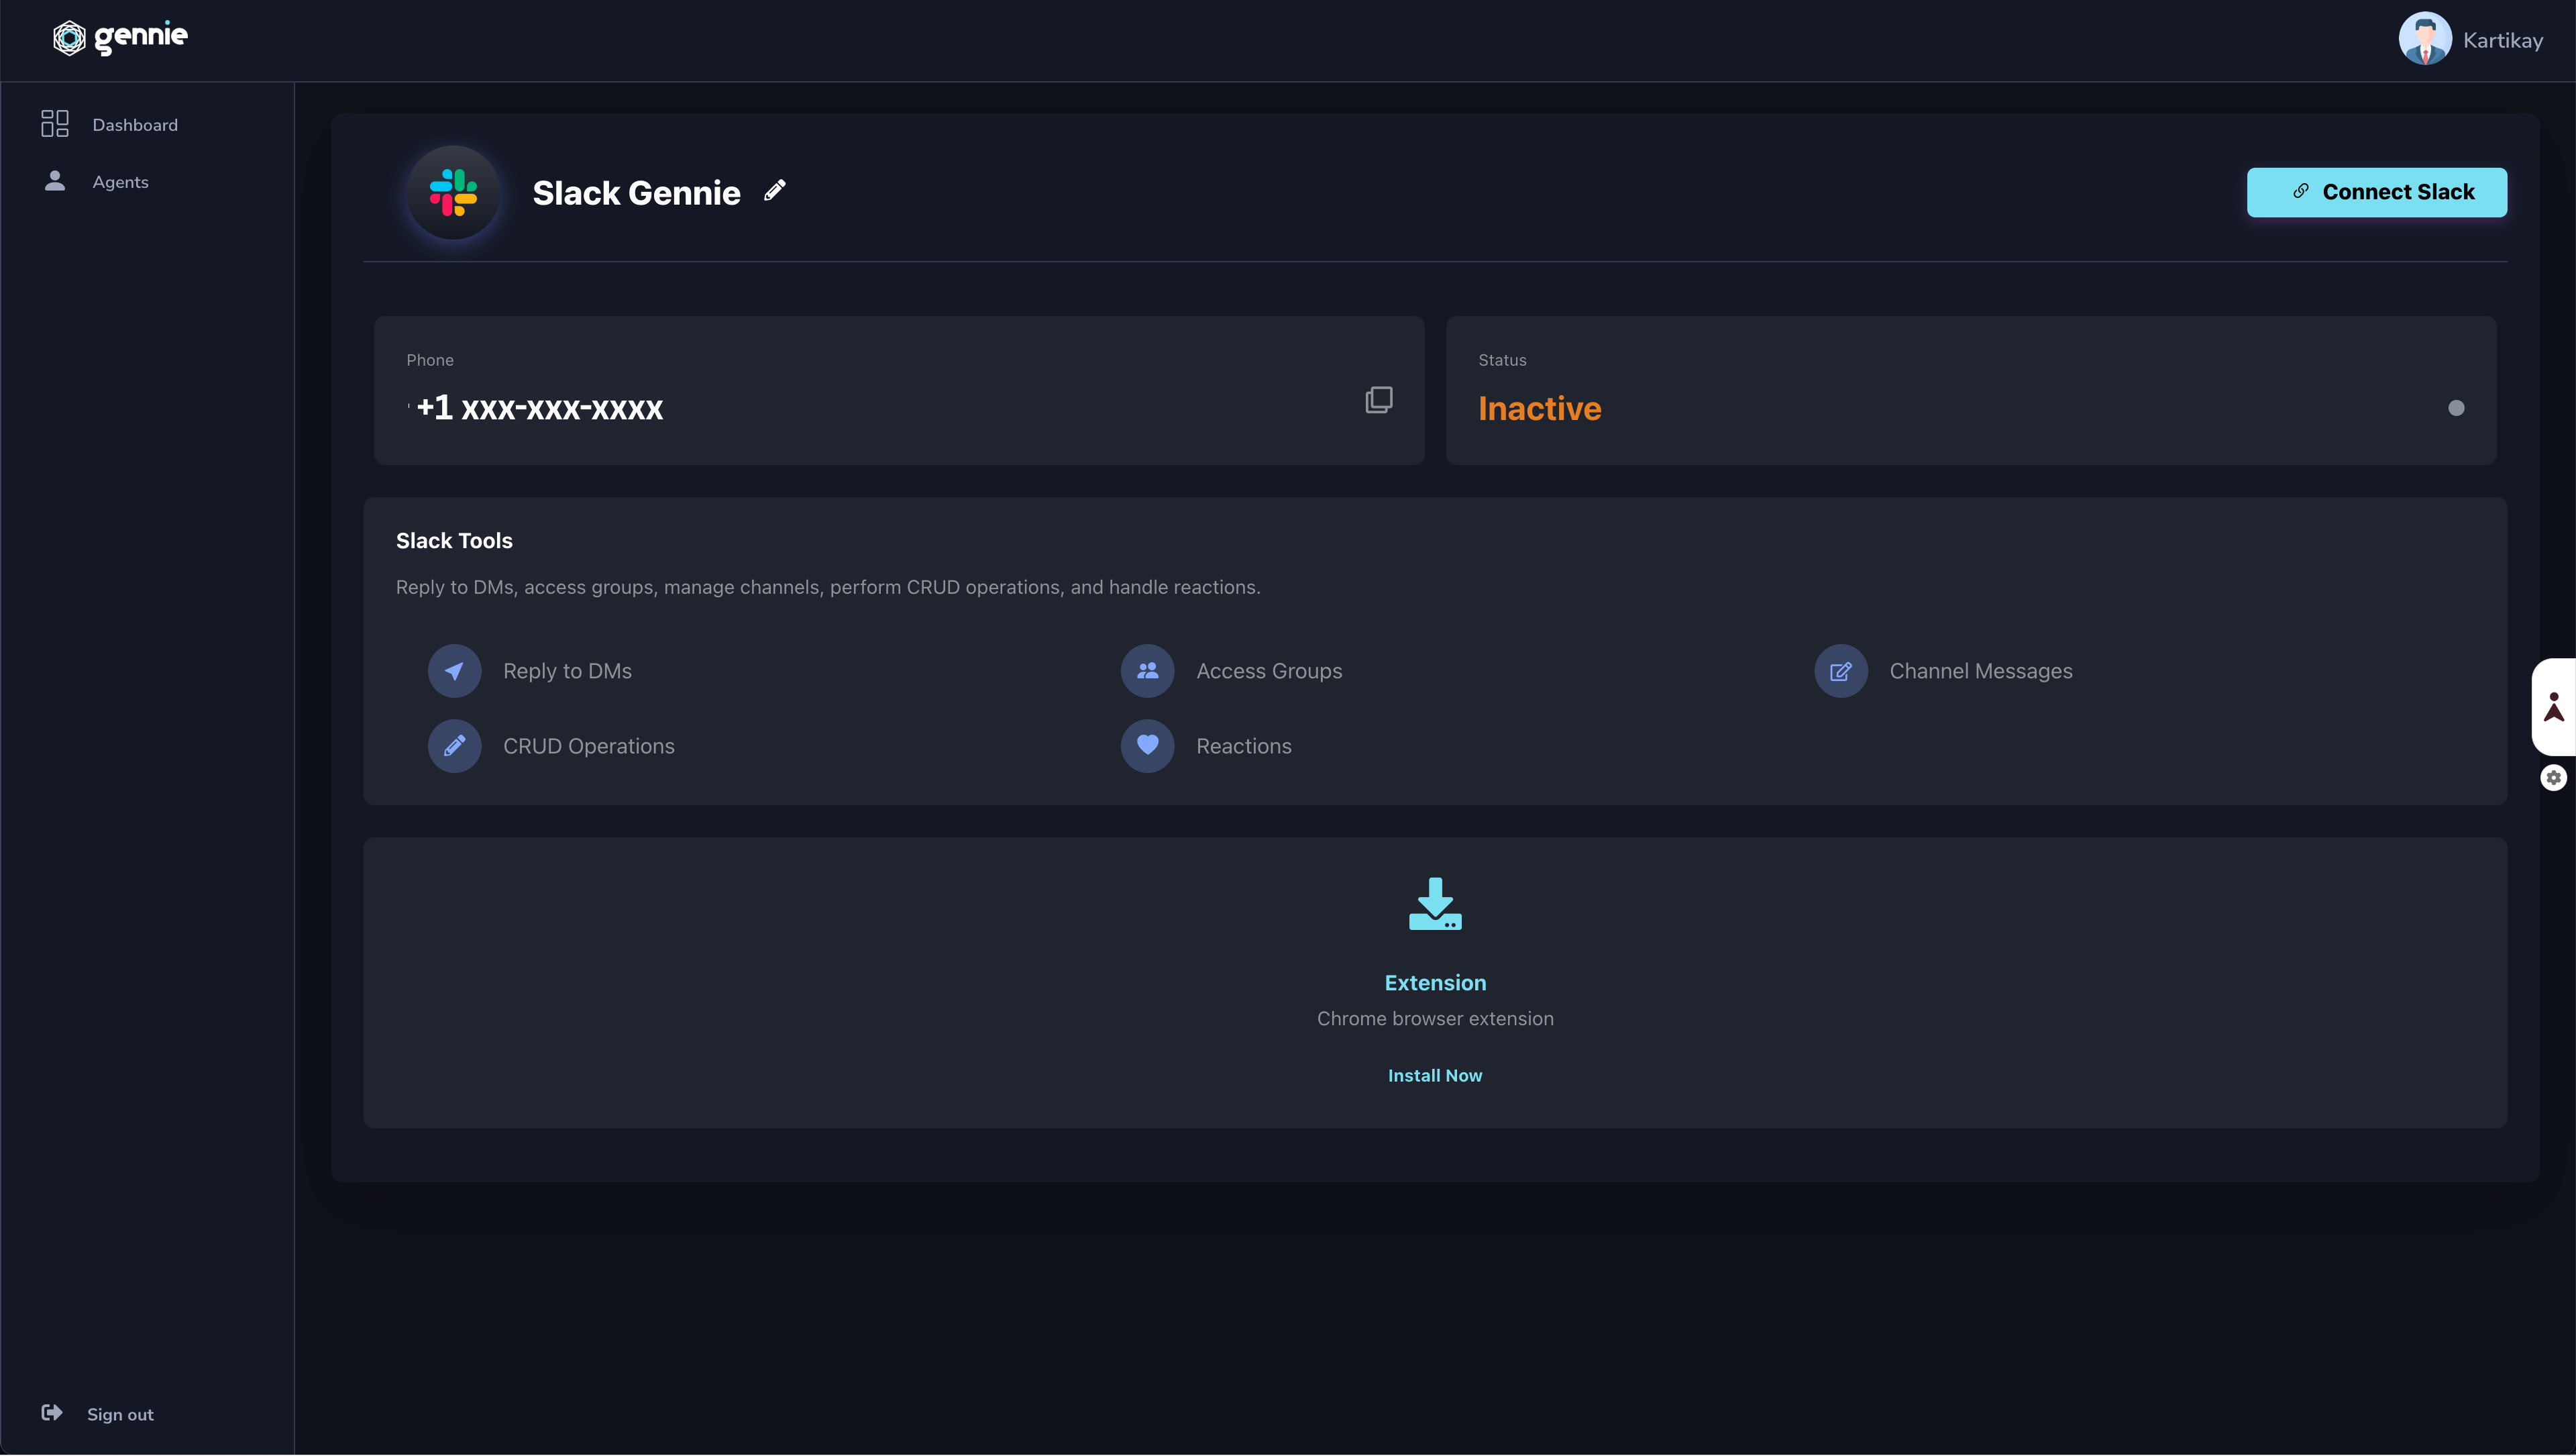Image resolution: width=2576 pixels, height=1456 pixels.
Task: Click the Reactions heart icon
Action: coord(1147,746)
